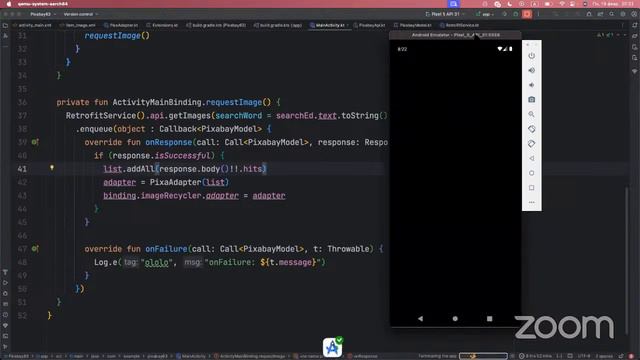The width and height of the screenshot is (640, 360).
Task: Click the rerun app icon in toolbar
Action: click(504, 14)
